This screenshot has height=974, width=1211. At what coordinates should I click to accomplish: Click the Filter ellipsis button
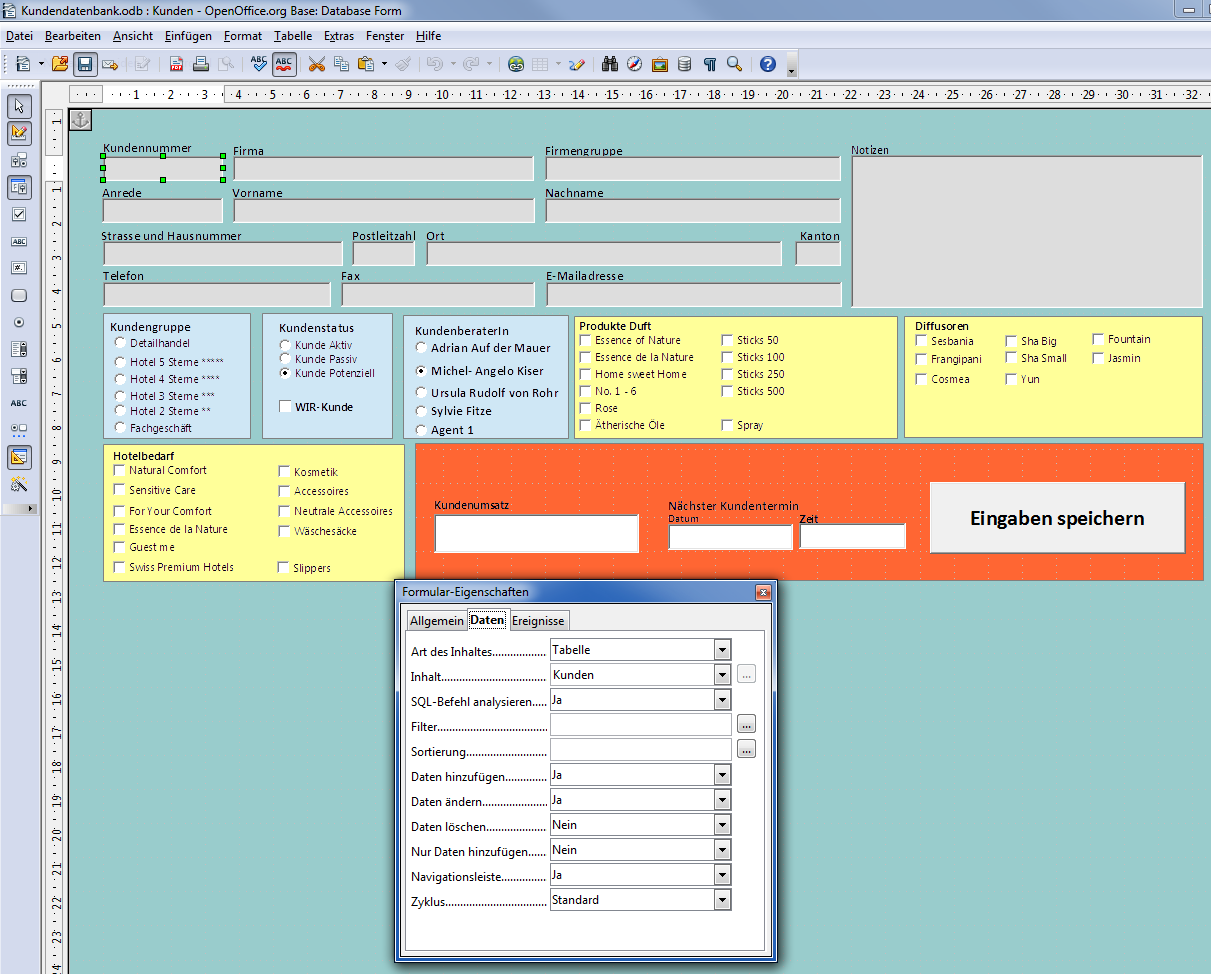tap(747, 724)
